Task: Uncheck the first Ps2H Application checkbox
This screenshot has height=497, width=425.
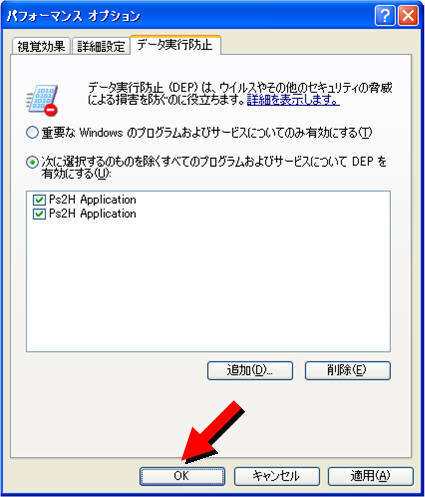Action: click(x=39, y=200)
